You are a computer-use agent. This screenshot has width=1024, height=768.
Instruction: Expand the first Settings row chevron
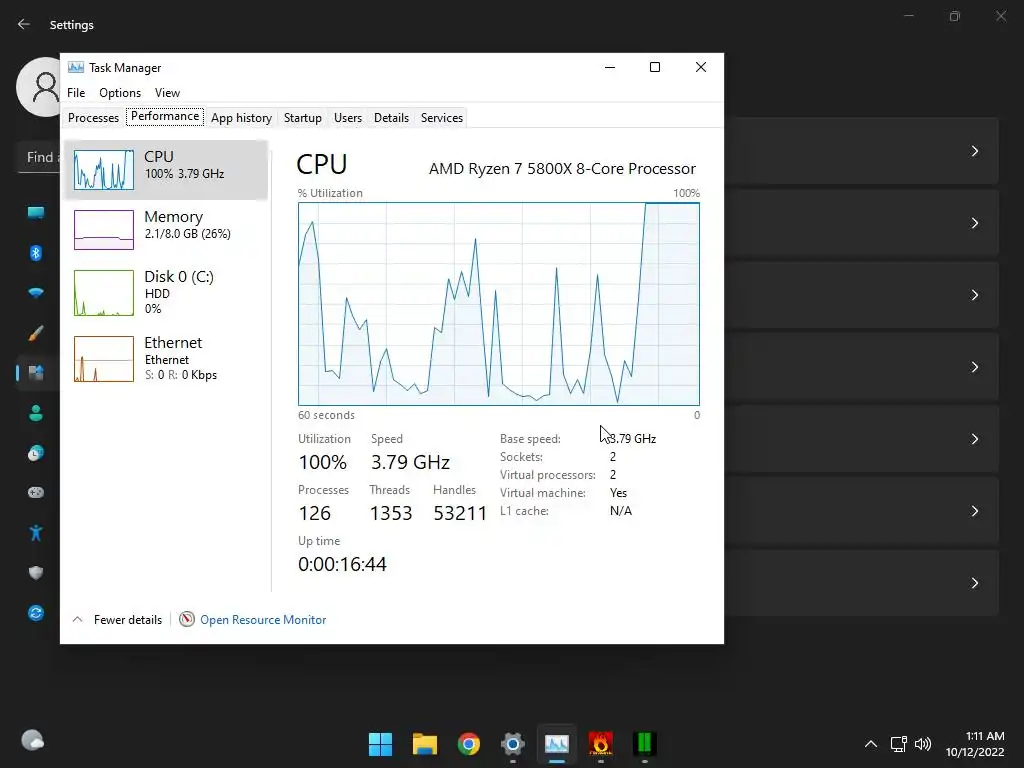pos(974,151)
